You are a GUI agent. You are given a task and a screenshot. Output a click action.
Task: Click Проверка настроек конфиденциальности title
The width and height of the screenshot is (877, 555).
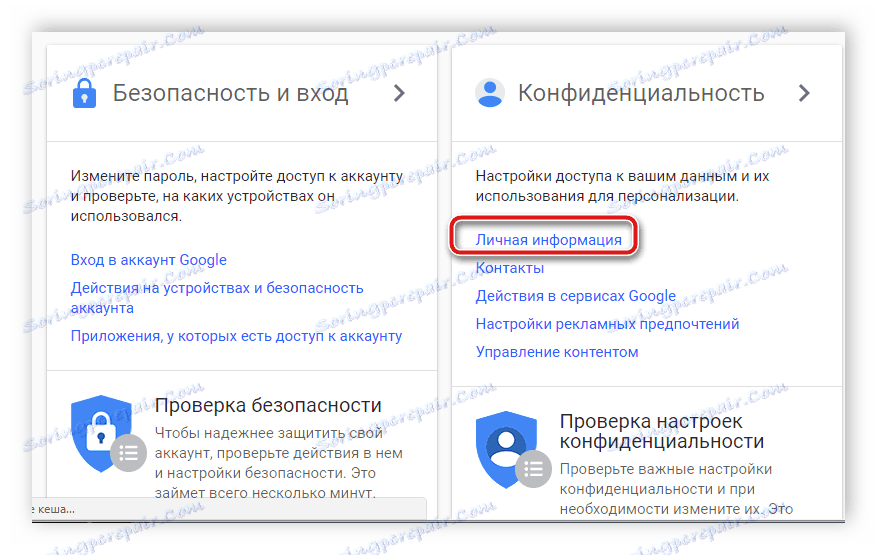[x=662, y=431]
